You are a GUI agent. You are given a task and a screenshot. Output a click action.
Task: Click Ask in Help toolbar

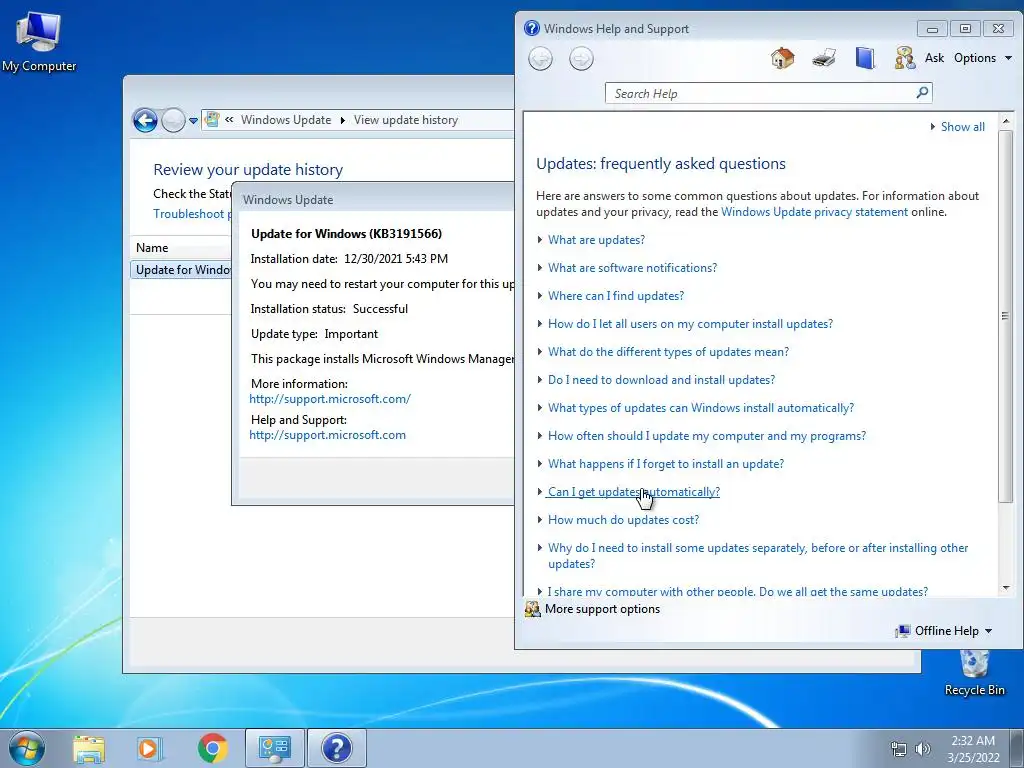point(935,58)
